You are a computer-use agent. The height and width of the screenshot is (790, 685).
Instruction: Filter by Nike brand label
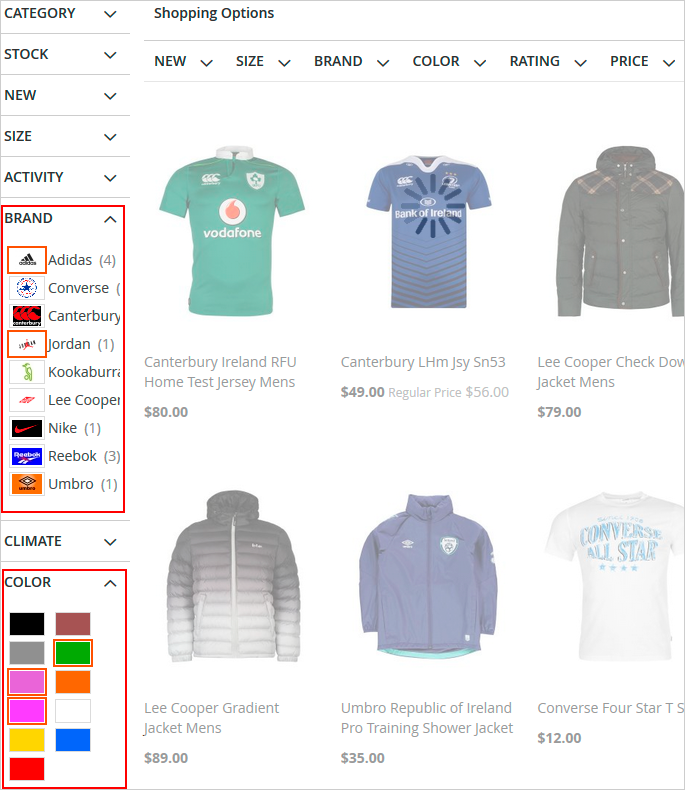[x=62, y=428]
